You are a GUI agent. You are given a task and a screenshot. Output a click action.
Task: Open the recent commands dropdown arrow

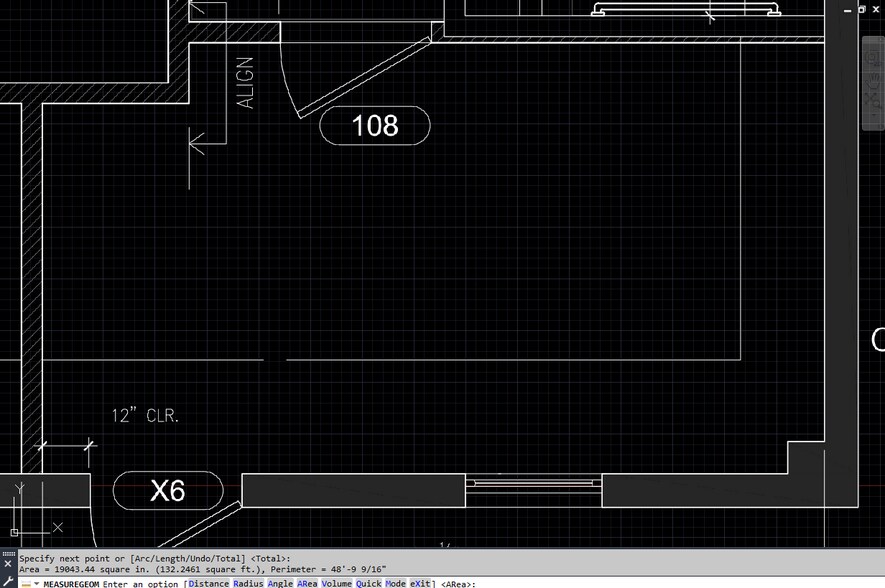tap(37, 583)
